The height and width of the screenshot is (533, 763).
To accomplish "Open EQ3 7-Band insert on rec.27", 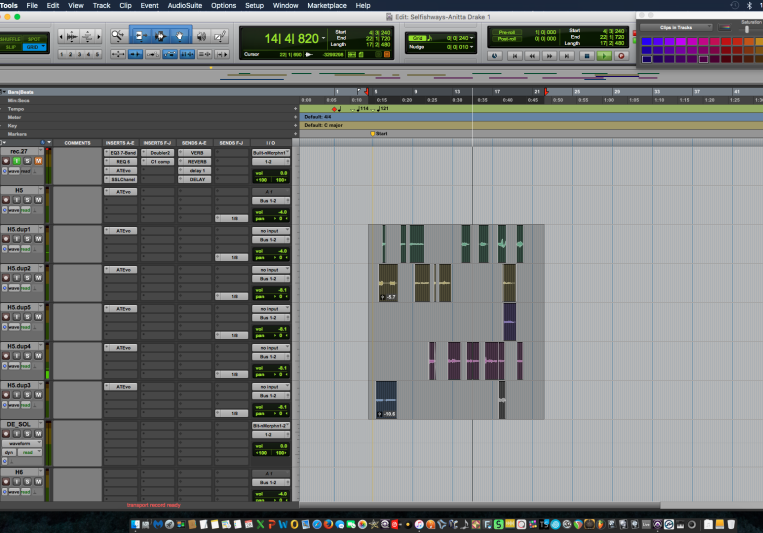I will click(121, 153).
